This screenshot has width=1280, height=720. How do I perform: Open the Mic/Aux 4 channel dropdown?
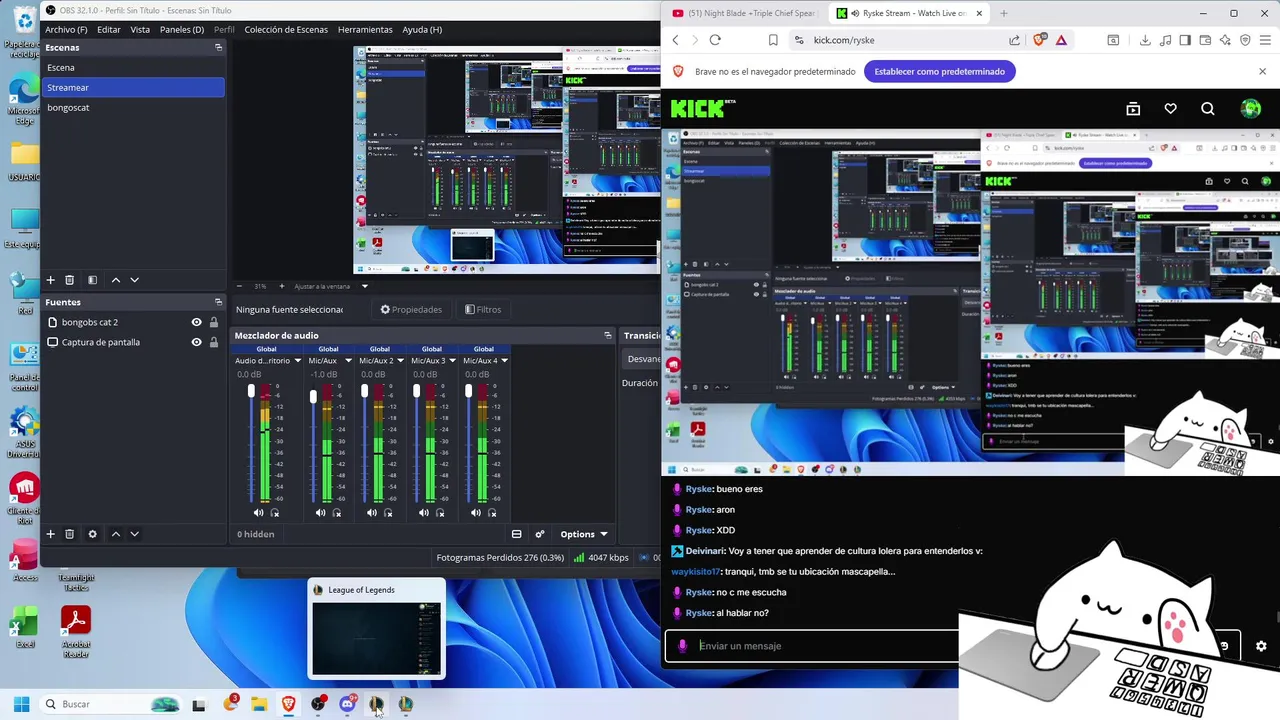505,361
